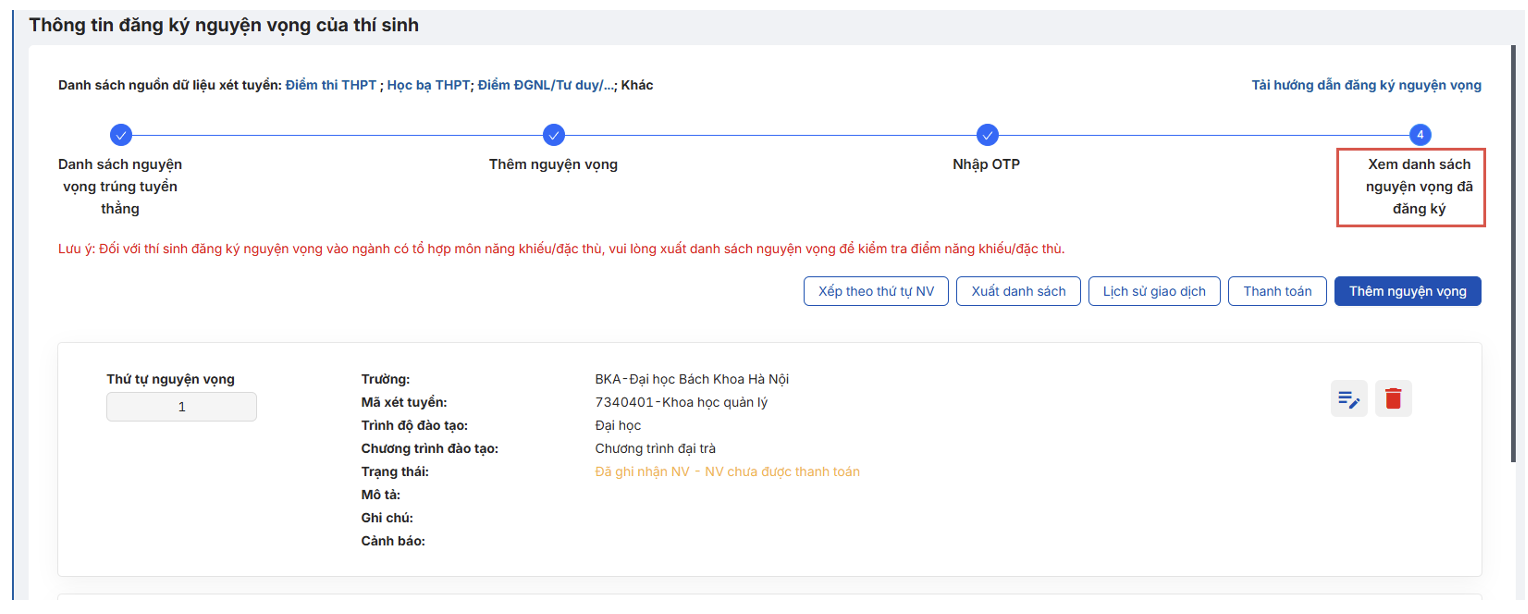
Task: Export list with Xuất danh sách button
Action: coord(1018,291)
